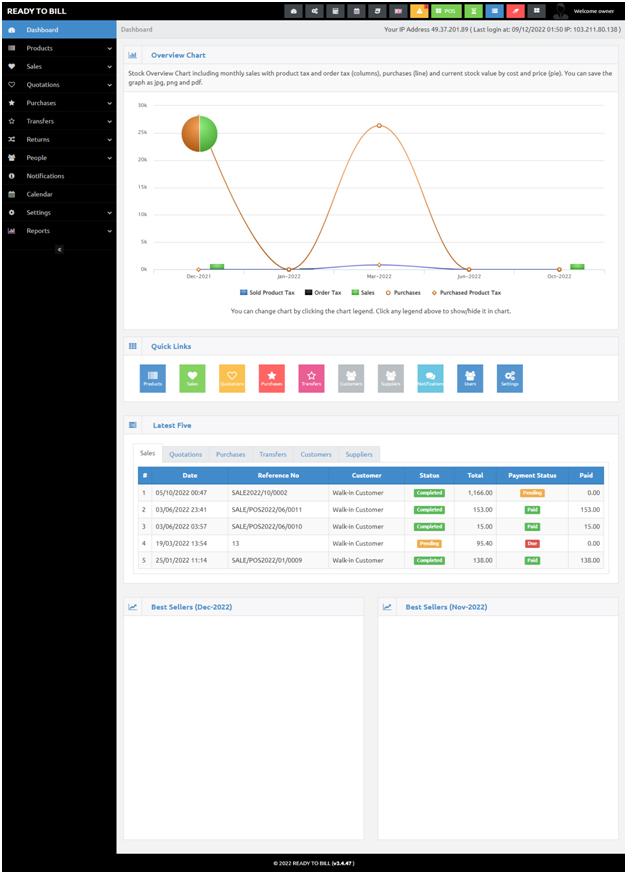Click the green hourglass icon
Image resolution: width=627 pixels, height=874 pixels.
473,11
